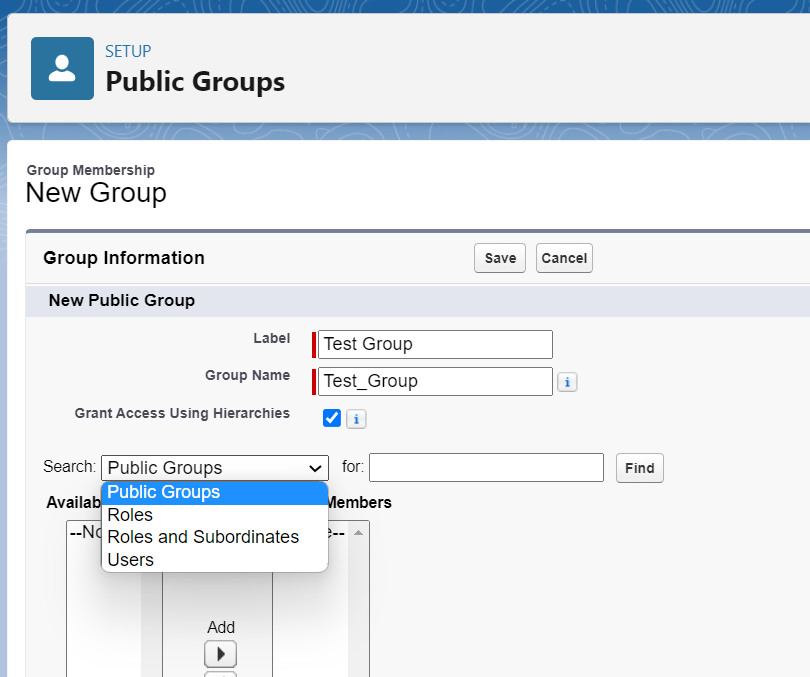Focus the Group Name text field
Screen dimensions: 810x677
click(435, 381)
